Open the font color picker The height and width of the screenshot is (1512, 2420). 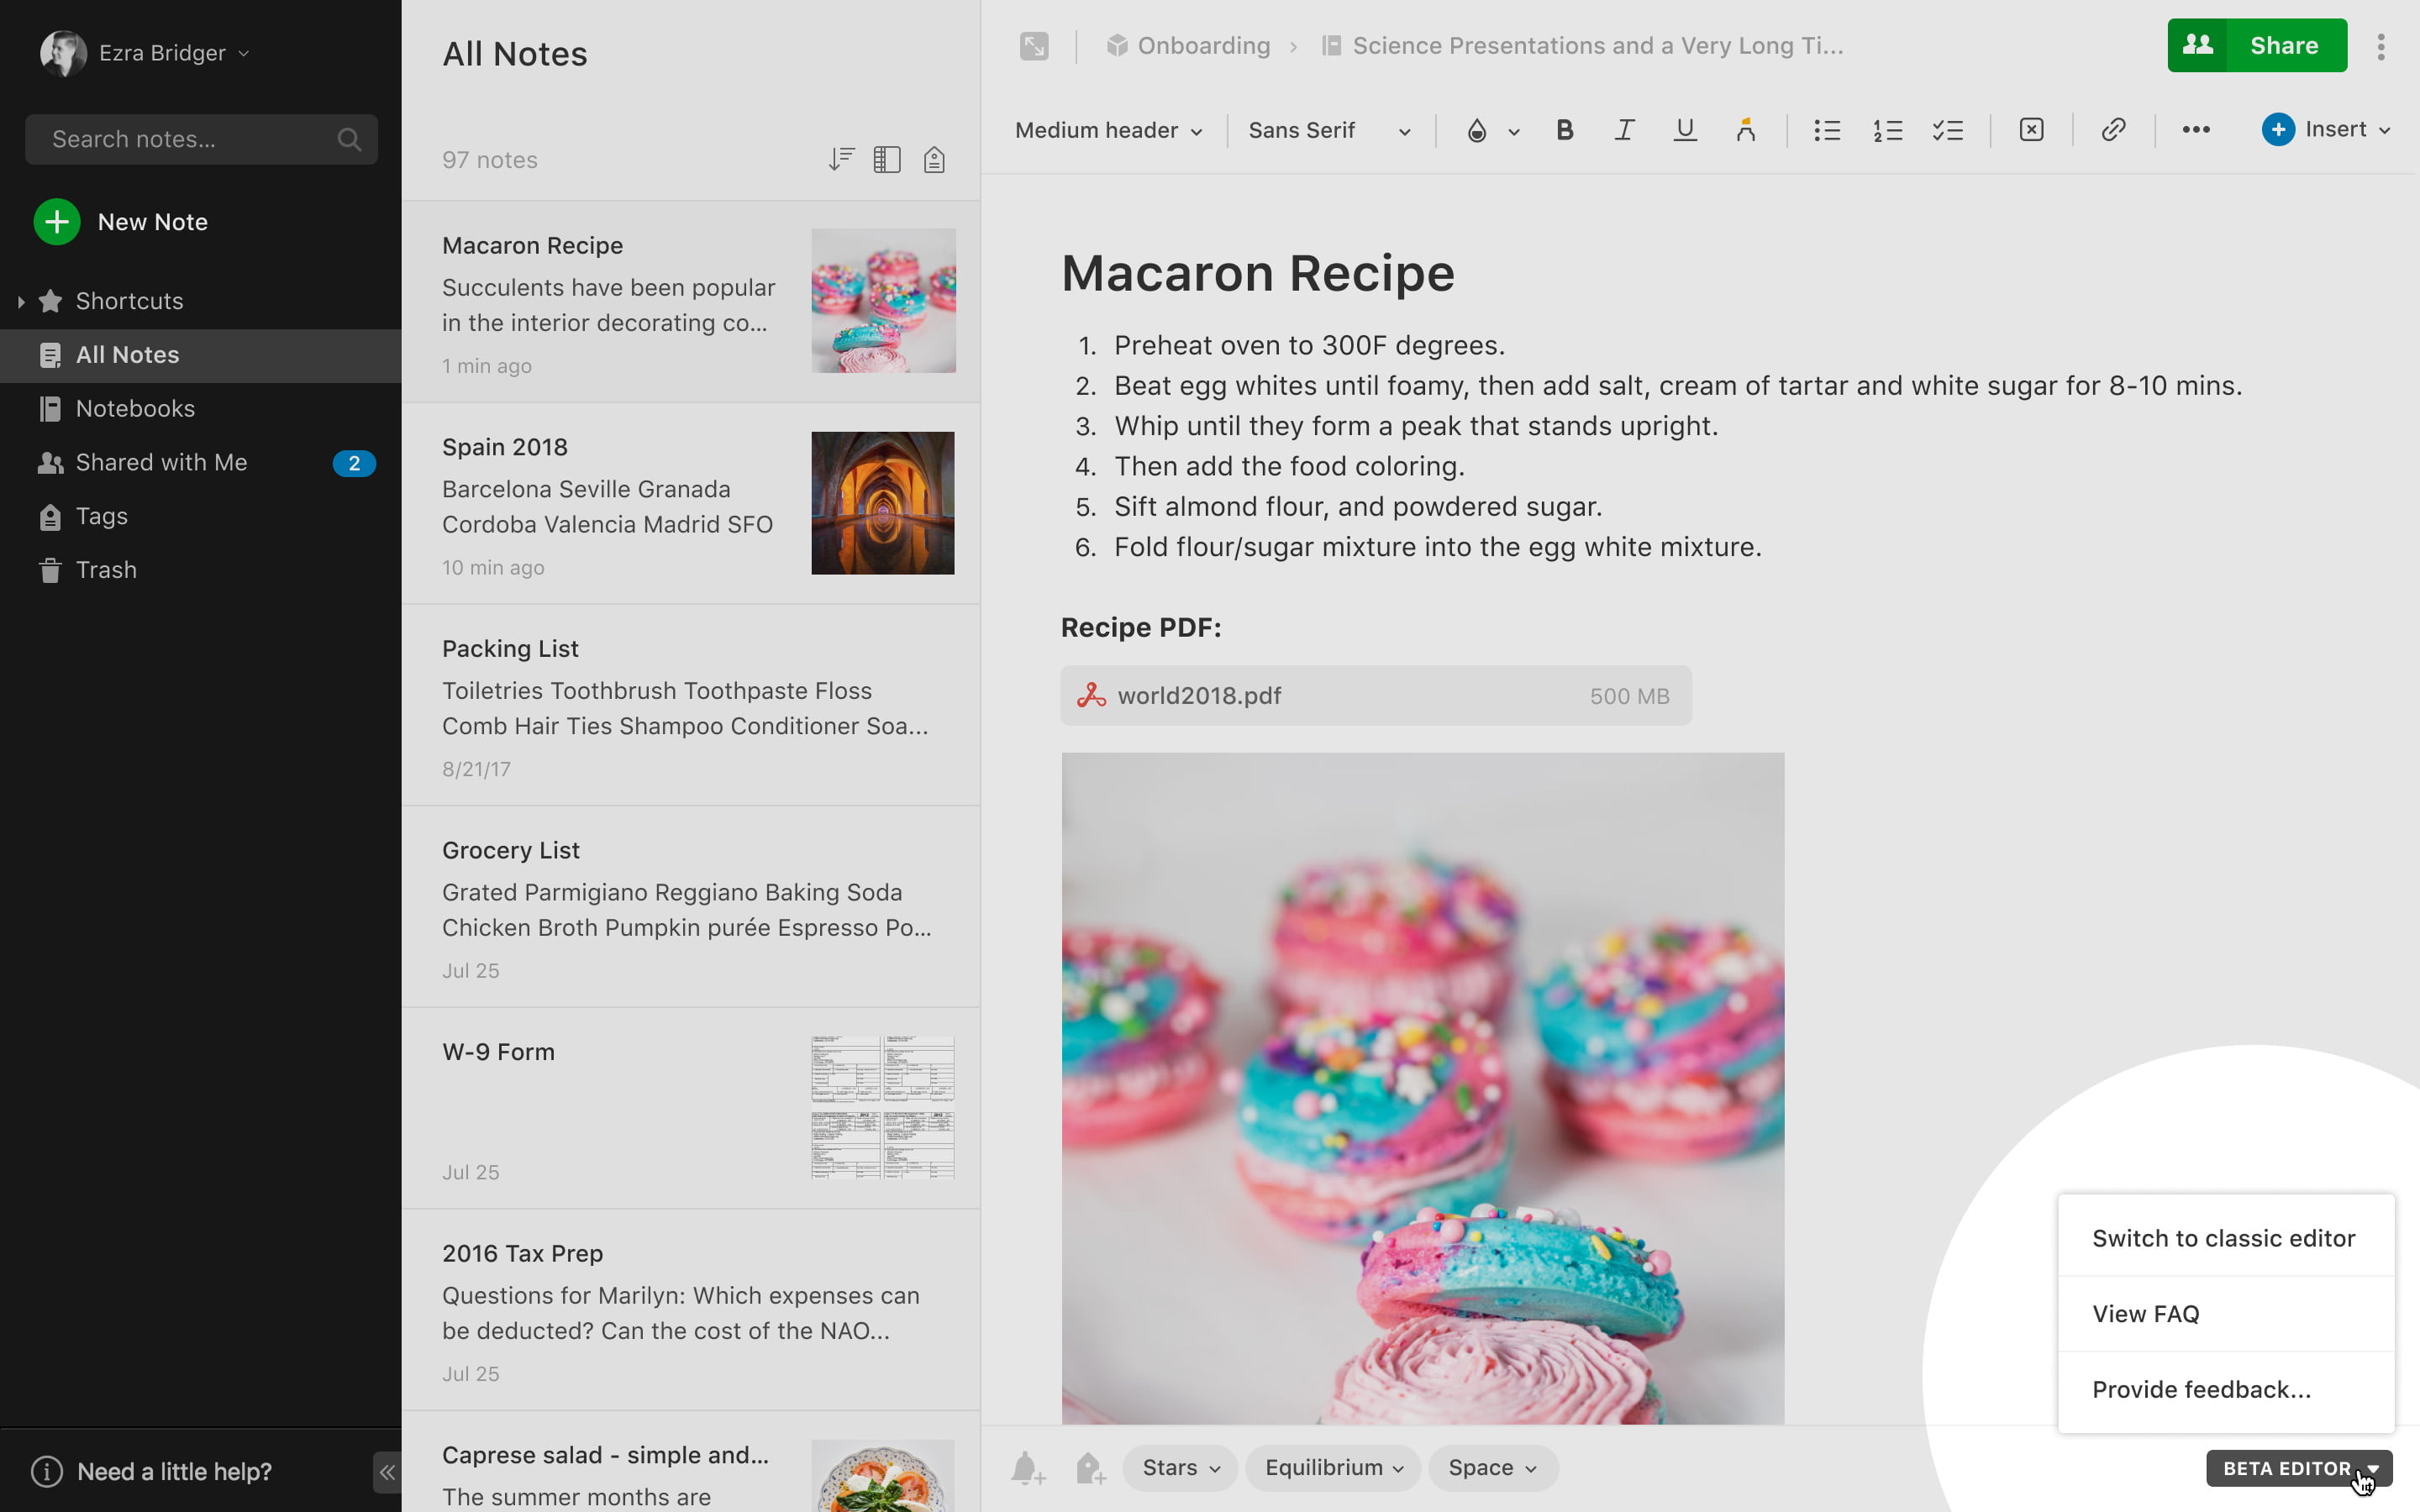tap(1478, 130)
